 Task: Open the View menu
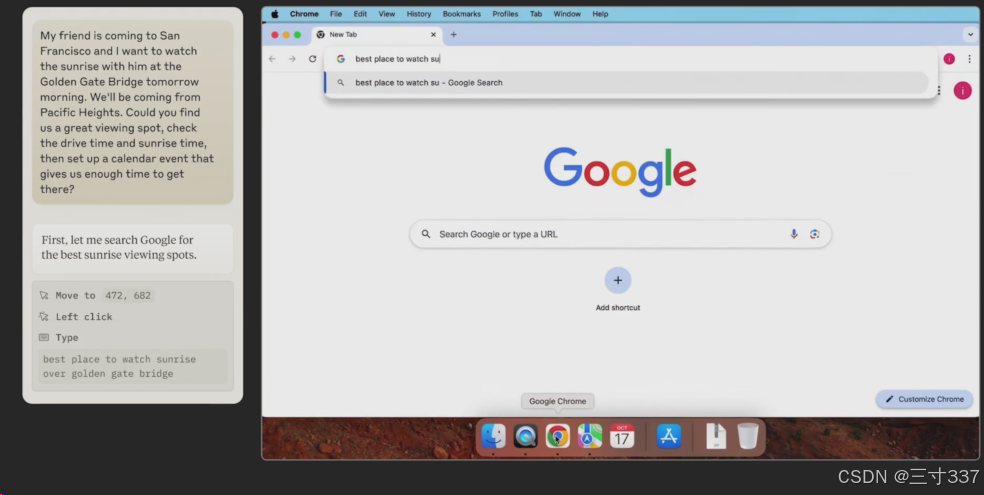[387, 14]
